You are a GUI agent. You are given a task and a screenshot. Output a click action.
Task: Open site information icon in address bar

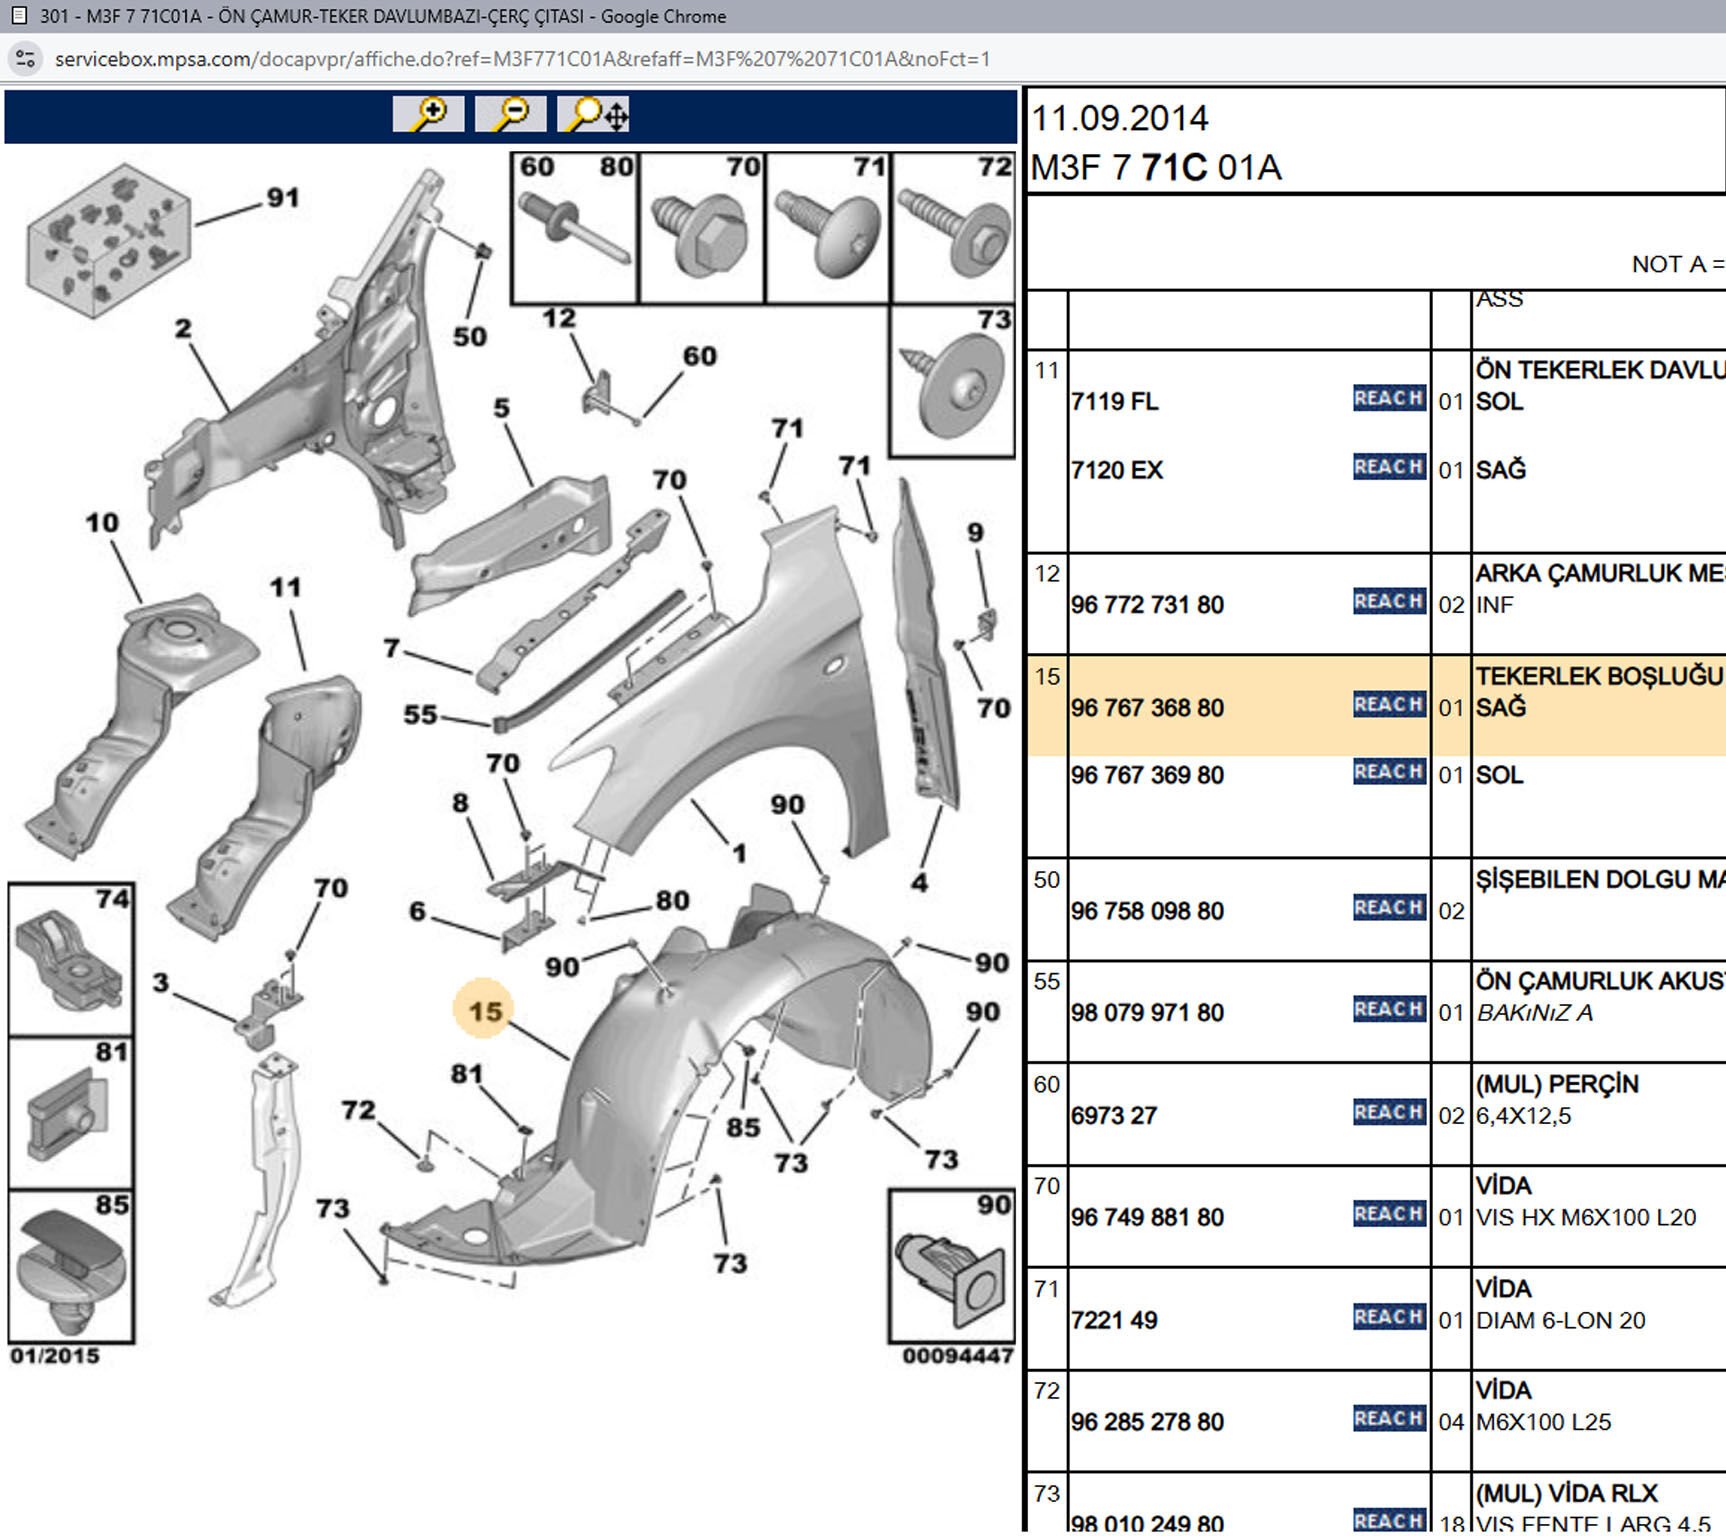click(x=26, y=59)
